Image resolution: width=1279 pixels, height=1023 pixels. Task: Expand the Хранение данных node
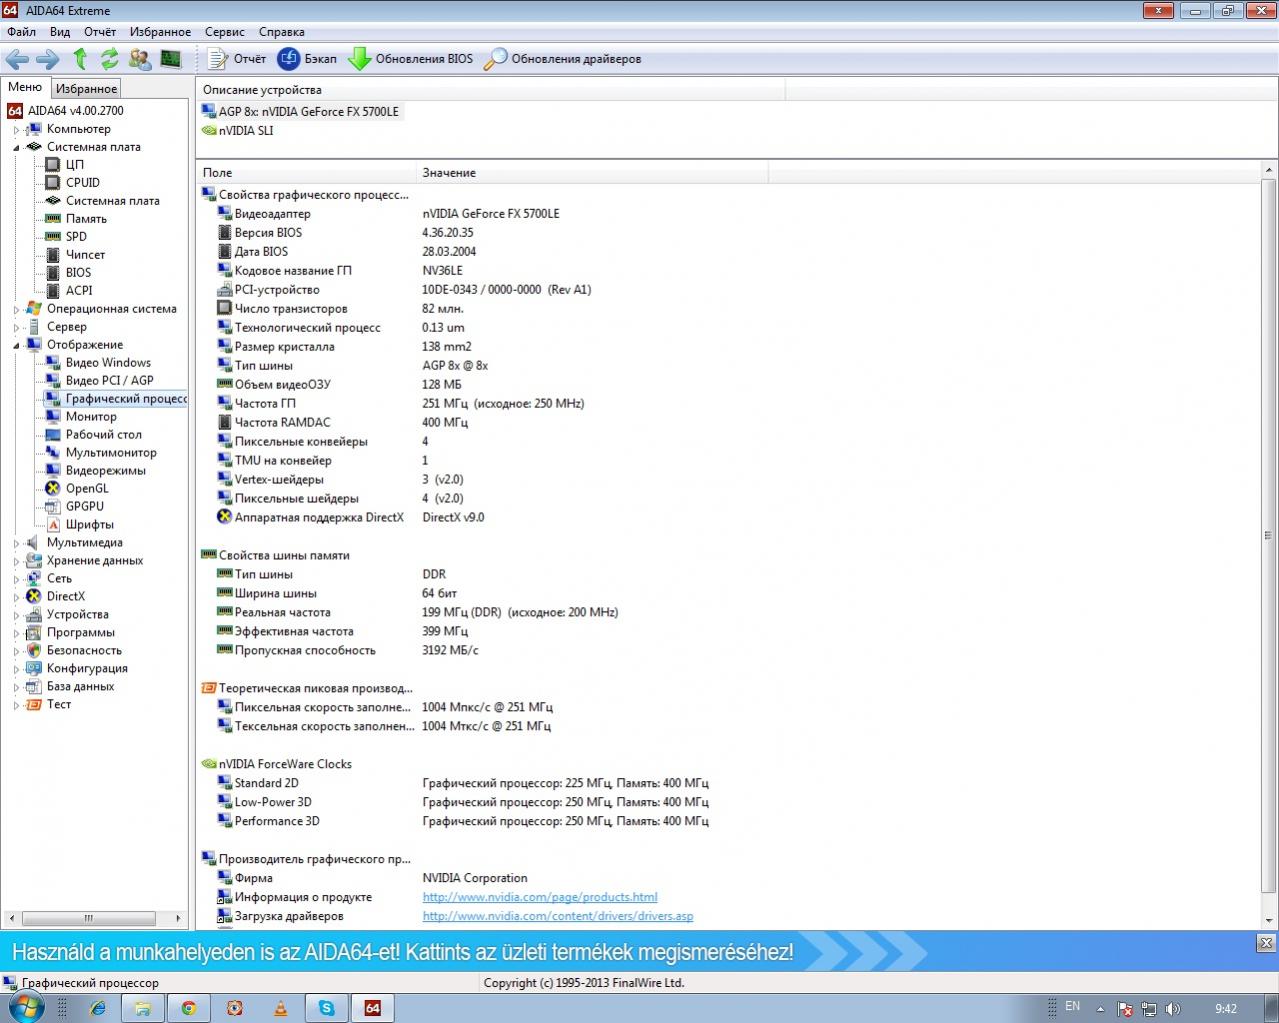click(x=16, y=561)
